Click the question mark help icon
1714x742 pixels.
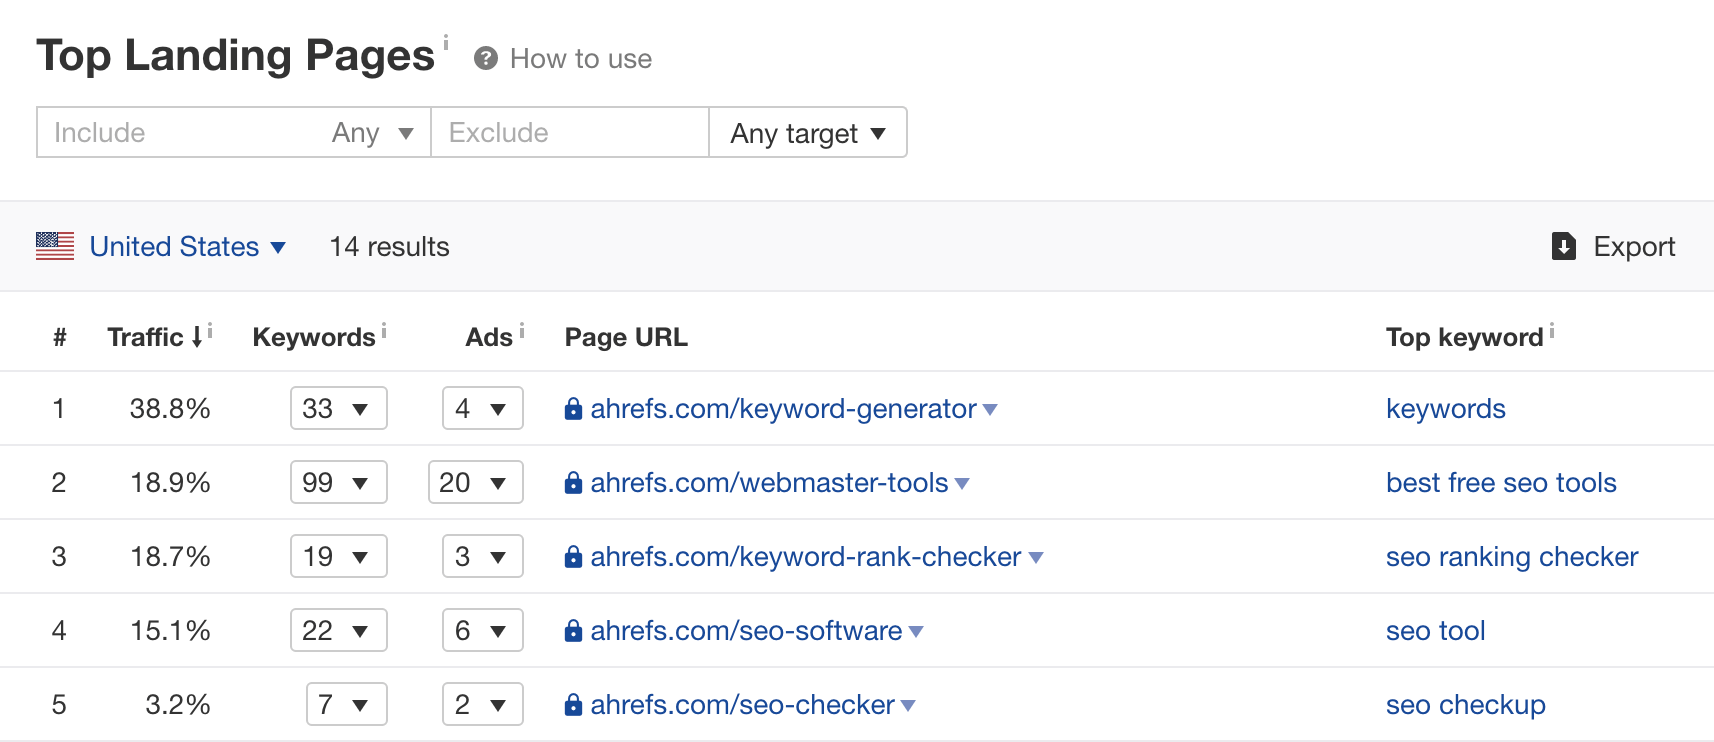pyautogui.click(x=486, y=59)
